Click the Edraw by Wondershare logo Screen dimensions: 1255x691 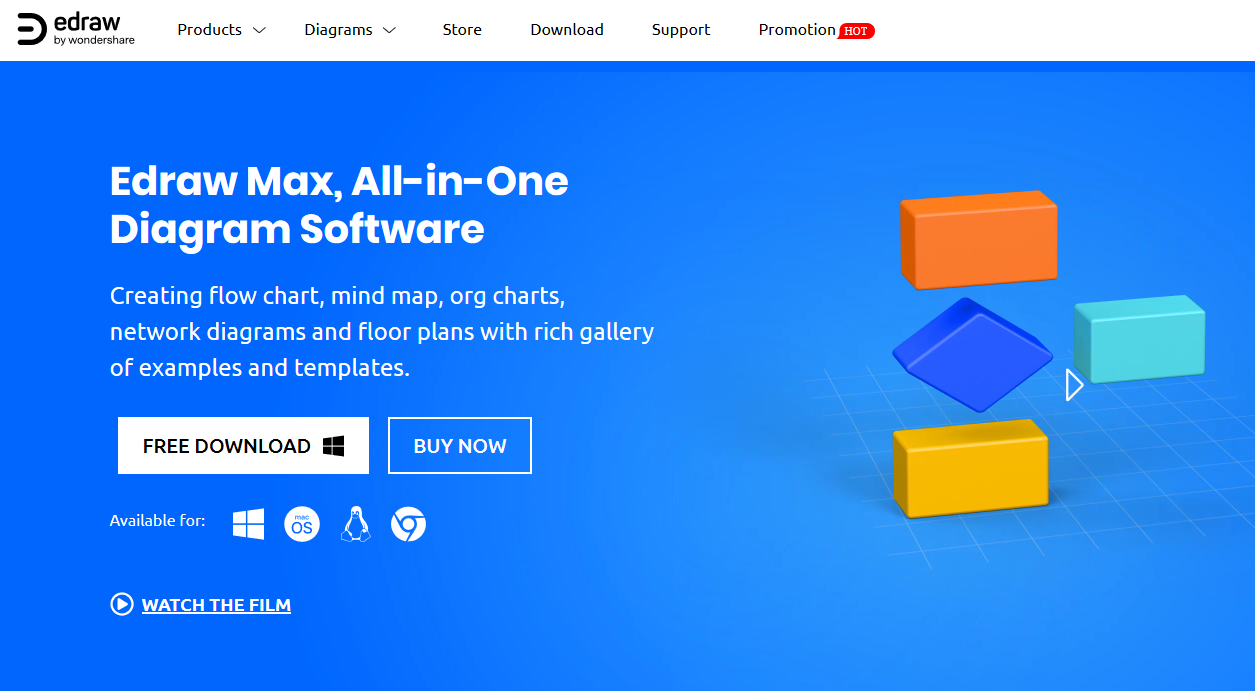pyautogui.click(x=76, y=30)
